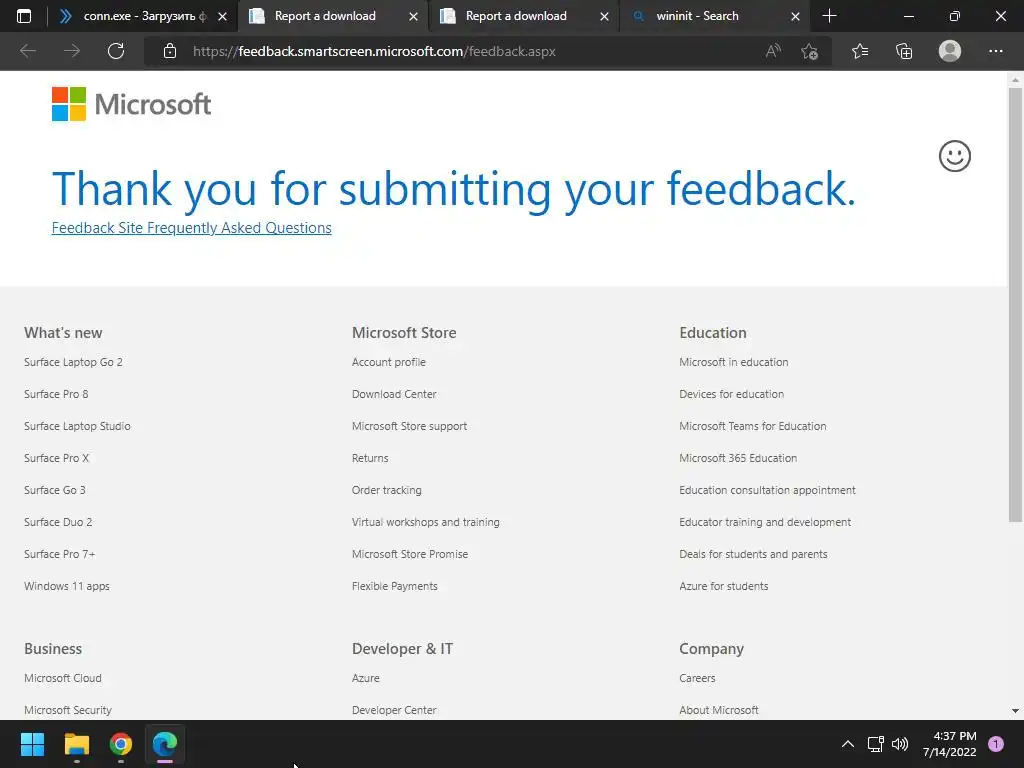The width and height of the screenshot is (1024, 768).
Task: Open Read aloud icon in address bar
Action: 773,51
